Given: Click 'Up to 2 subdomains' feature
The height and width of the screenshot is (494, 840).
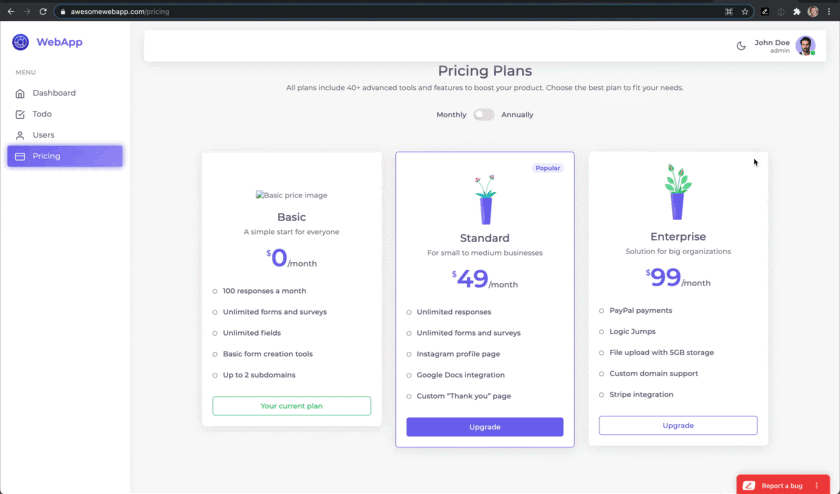Looking at the screenshot, I should coord(259,375).
